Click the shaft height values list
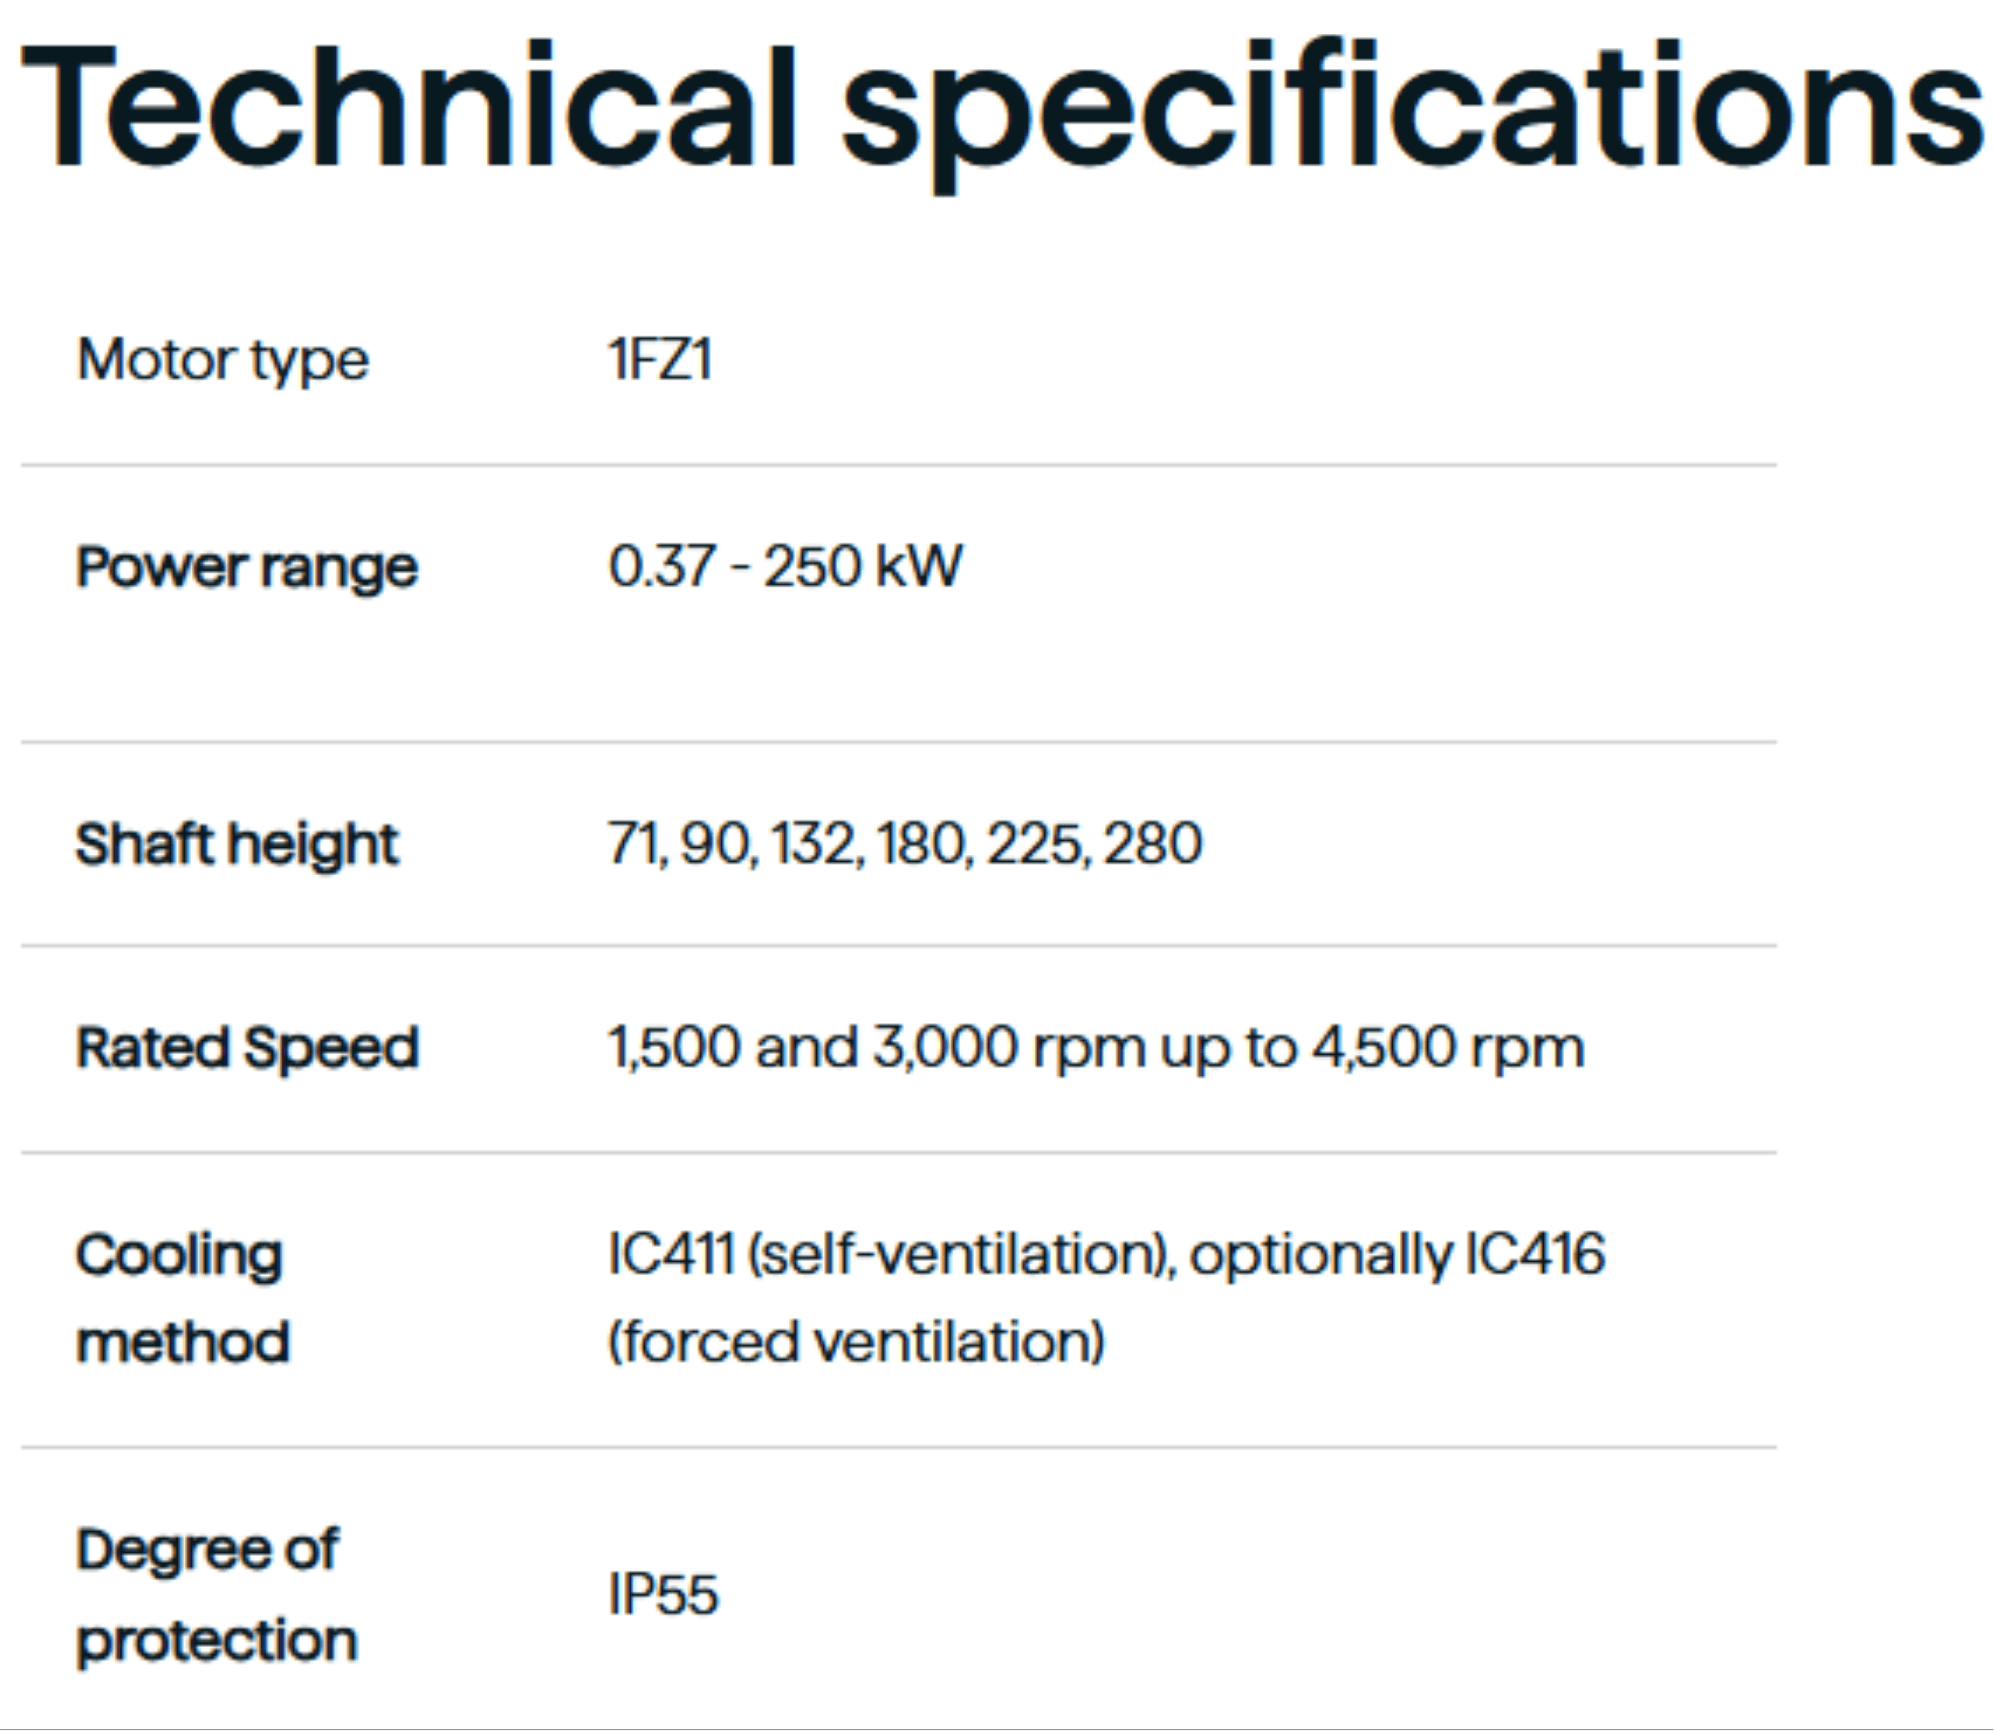This screenshot has width=1994, height=1731. (905, 844)
